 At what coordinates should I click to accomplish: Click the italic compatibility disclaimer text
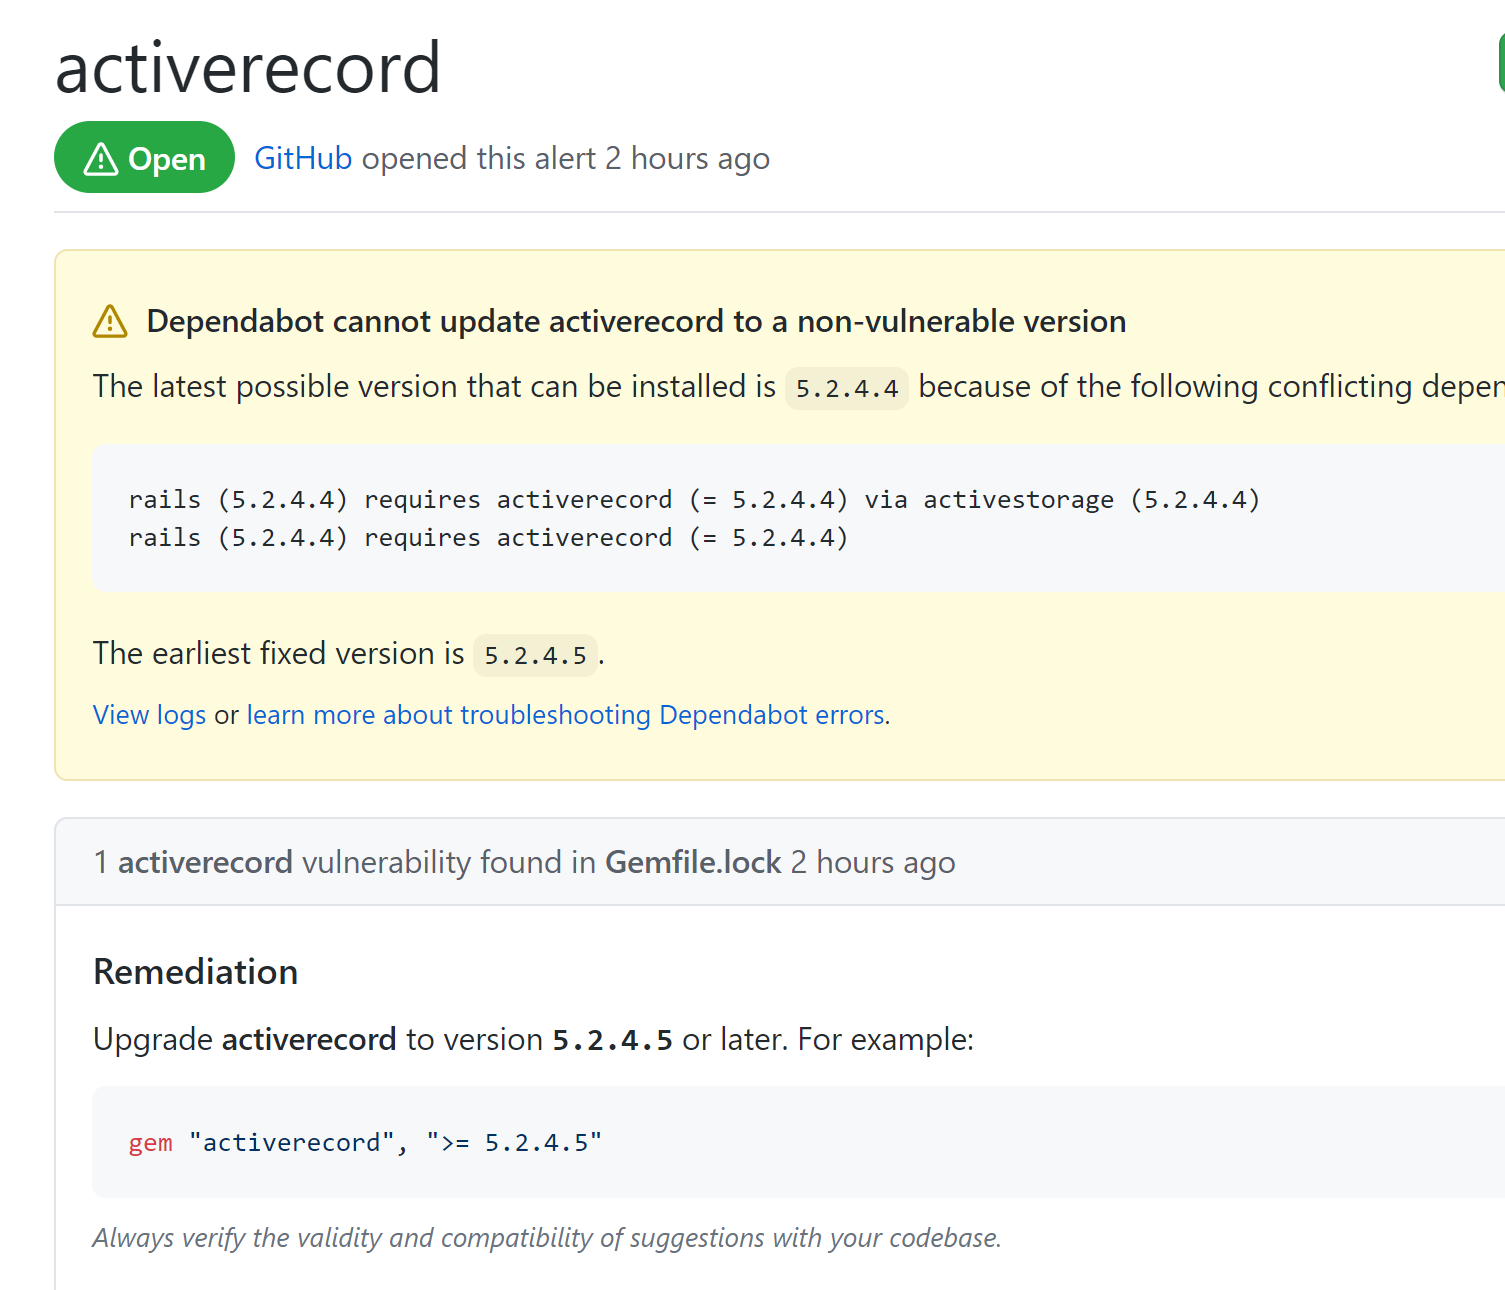click(546, 1237)
